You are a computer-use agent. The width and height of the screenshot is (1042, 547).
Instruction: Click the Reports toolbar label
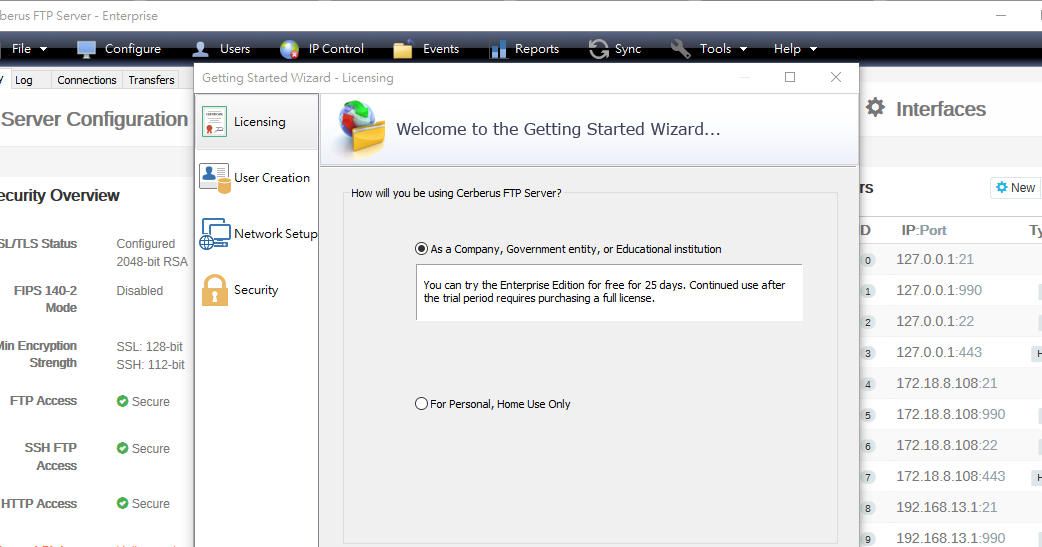pyautogui.click(x=537, y=49)
